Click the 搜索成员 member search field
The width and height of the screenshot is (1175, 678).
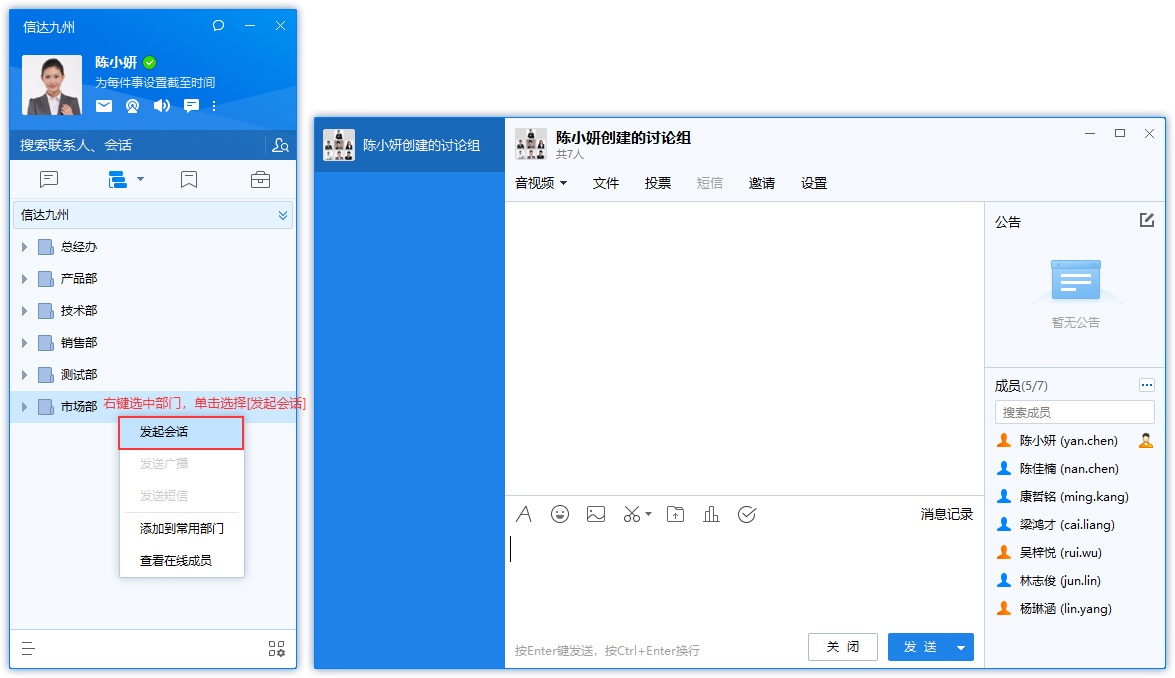point(1074,411)
